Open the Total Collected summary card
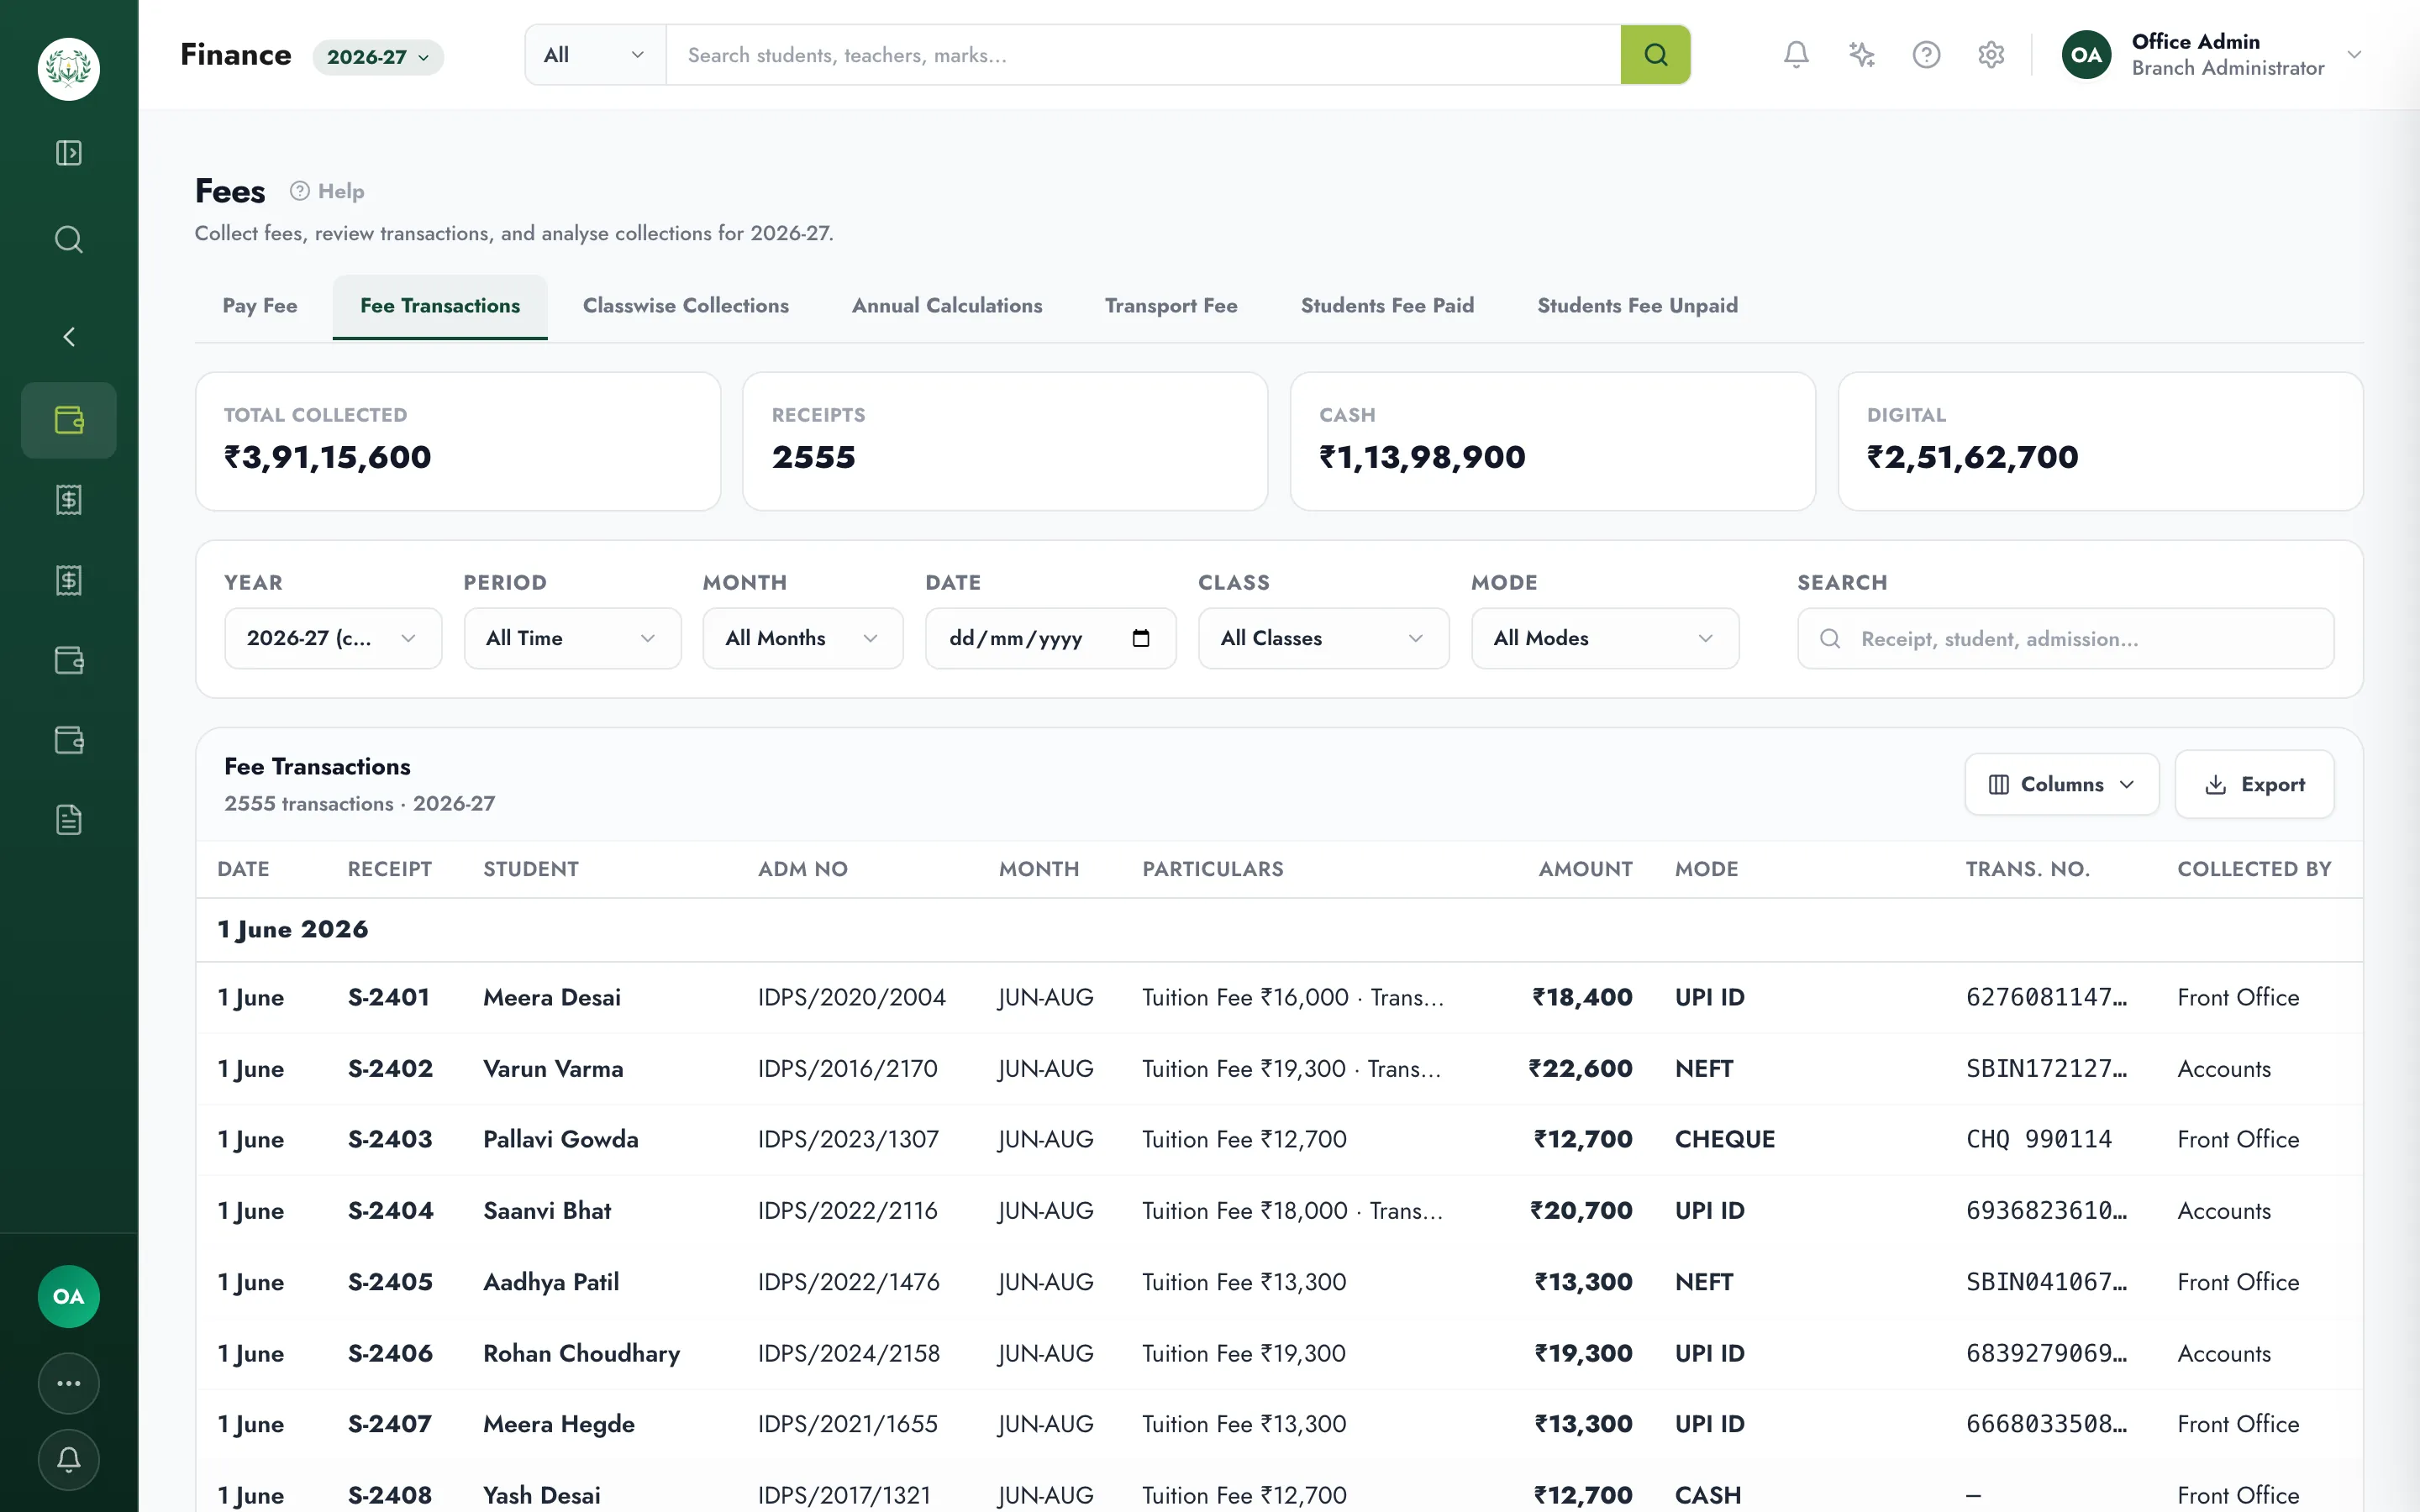2420x1512 pixels. pyautogui.click(x=458, y=441)
